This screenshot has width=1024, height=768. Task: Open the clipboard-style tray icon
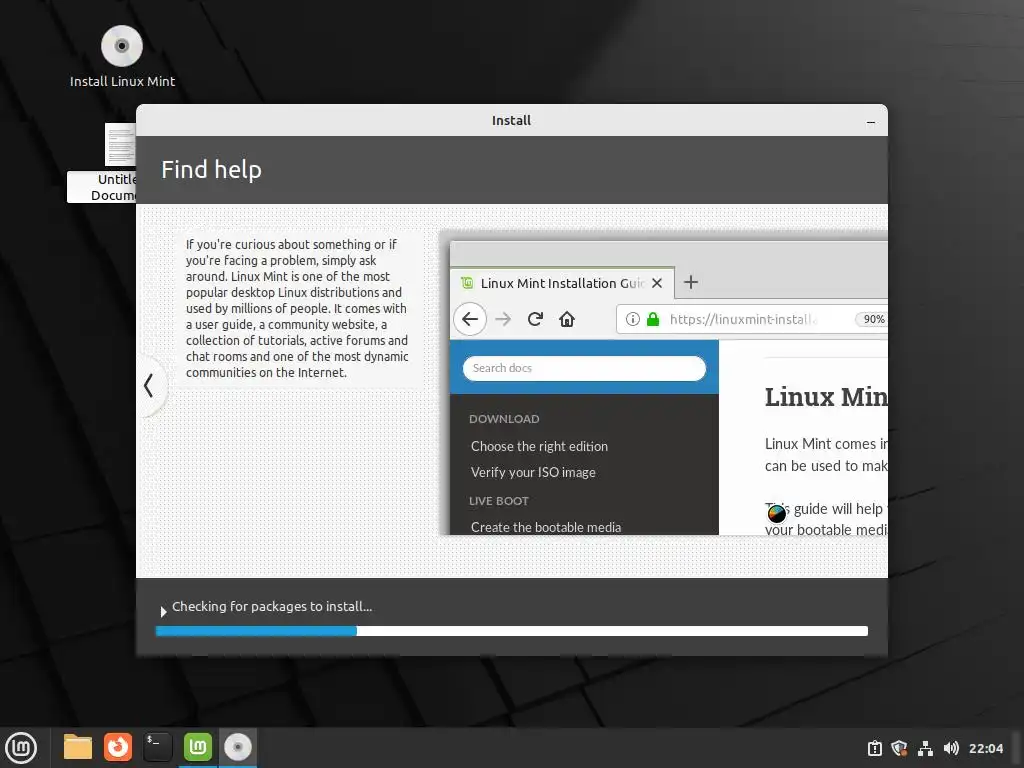coord(874,748)
